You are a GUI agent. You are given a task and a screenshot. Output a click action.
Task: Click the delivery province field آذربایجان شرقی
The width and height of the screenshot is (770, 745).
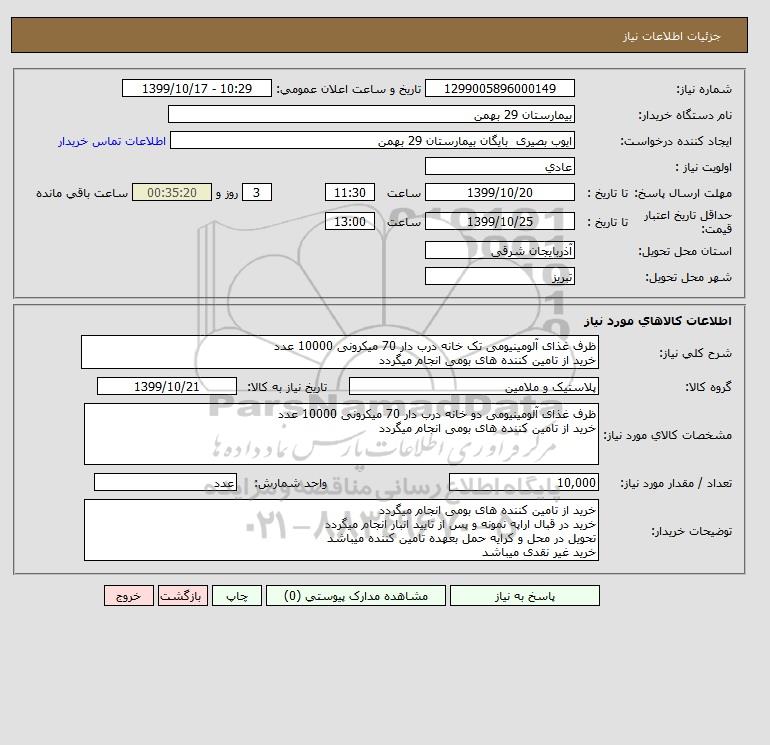pos(499,250)
